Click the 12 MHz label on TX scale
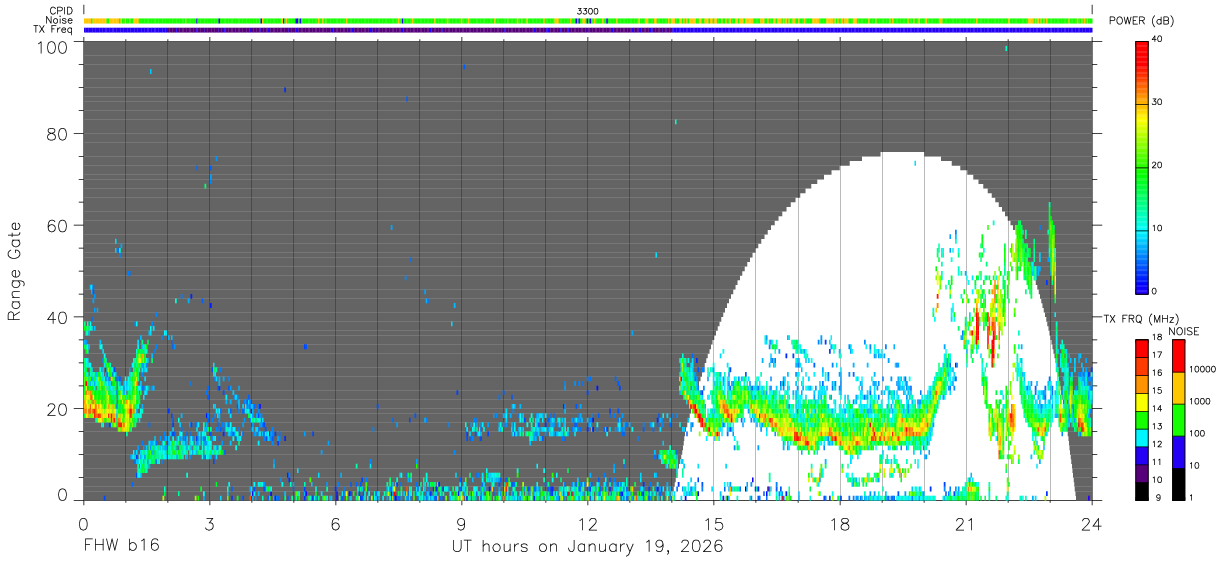 [x=1158, y=445]
